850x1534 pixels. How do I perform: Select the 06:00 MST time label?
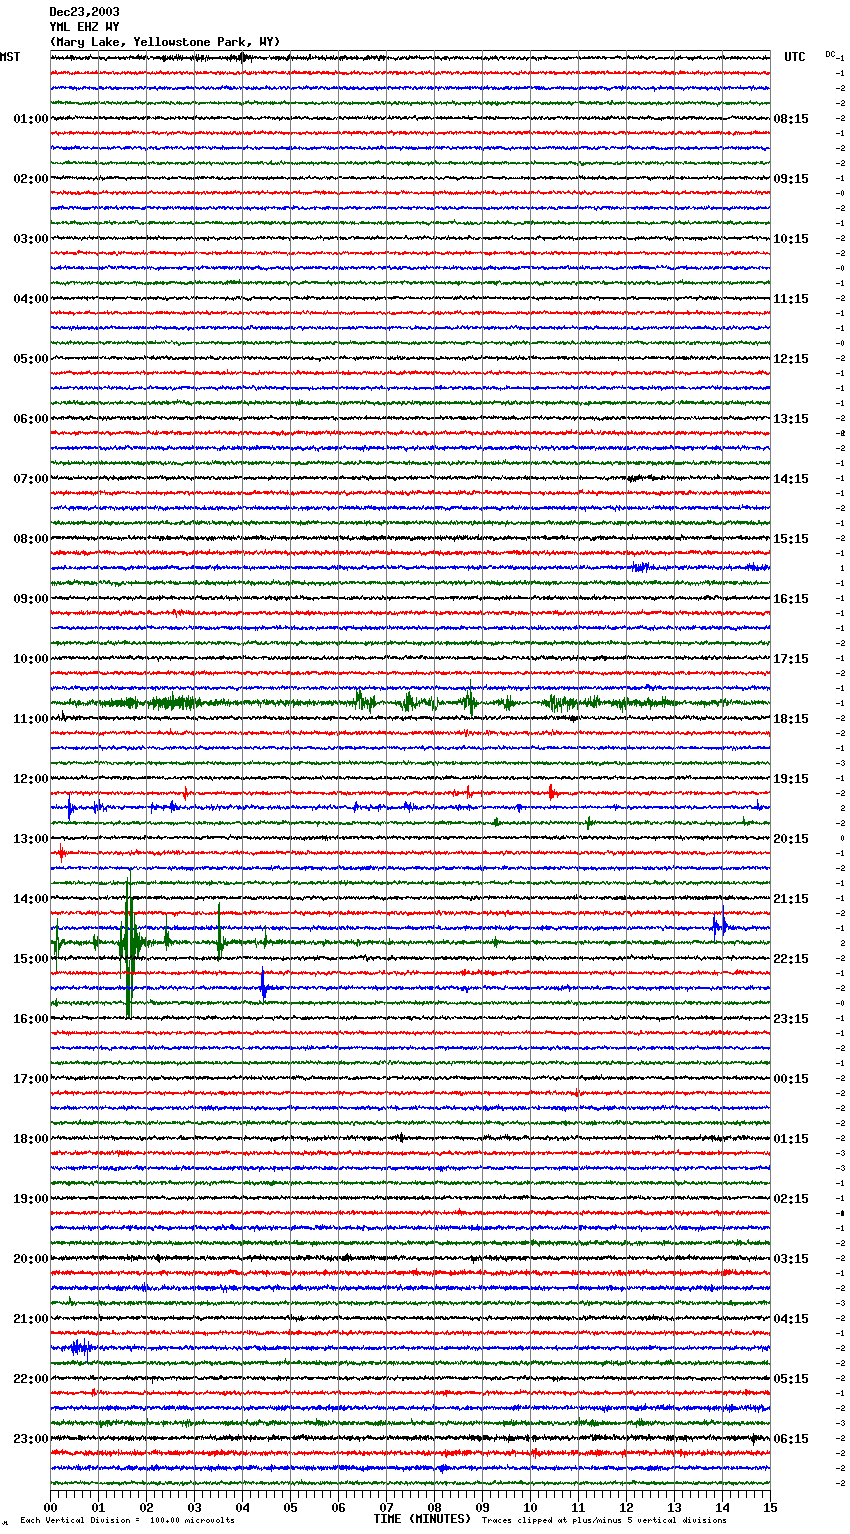coord(30,419)
